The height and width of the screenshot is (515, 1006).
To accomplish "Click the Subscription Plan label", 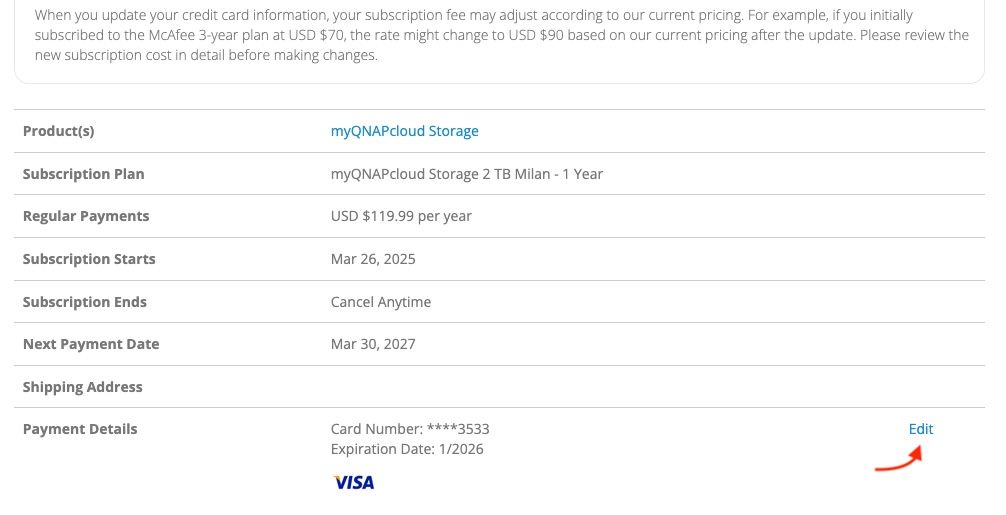I will click(x=83, y=174).
